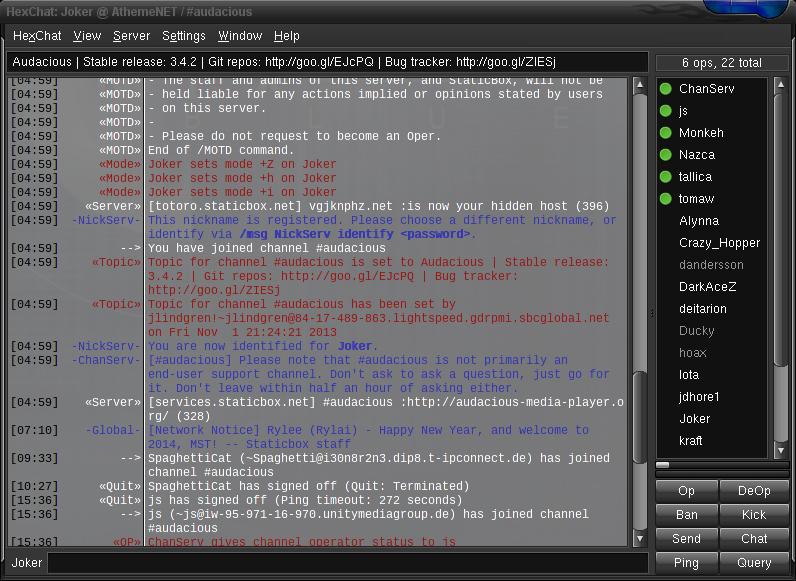Viewport: 796px width, 581px height.
Task: Click 'Joker sets mode +Z on Joker' line
Action: pos(242,165)
